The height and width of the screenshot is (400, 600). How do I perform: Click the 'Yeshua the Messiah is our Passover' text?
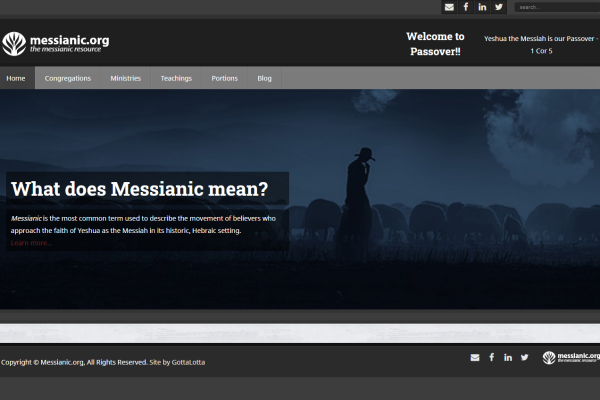tap(539, 39)
